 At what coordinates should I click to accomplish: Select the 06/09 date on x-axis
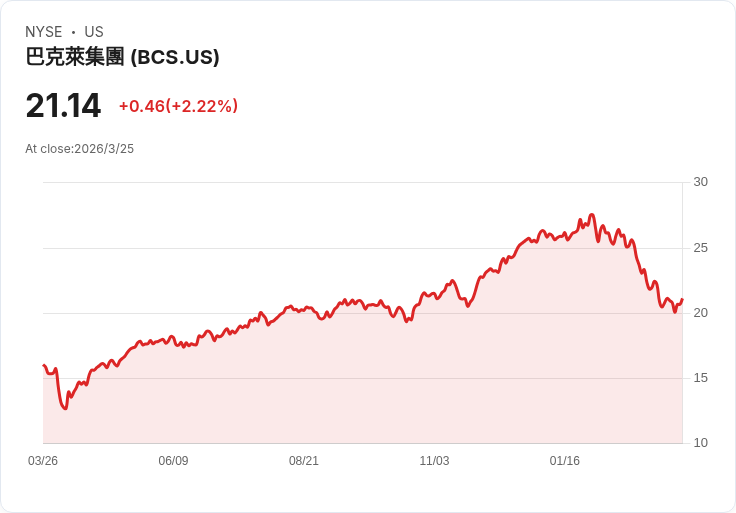173,461
